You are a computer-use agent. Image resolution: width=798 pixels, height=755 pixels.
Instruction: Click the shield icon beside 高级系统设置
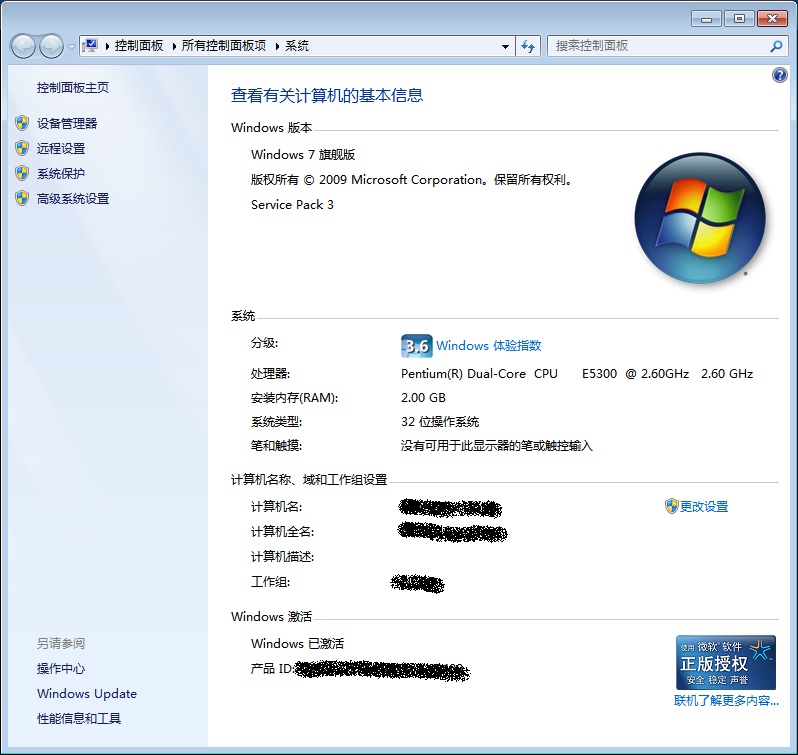[22, 198]
